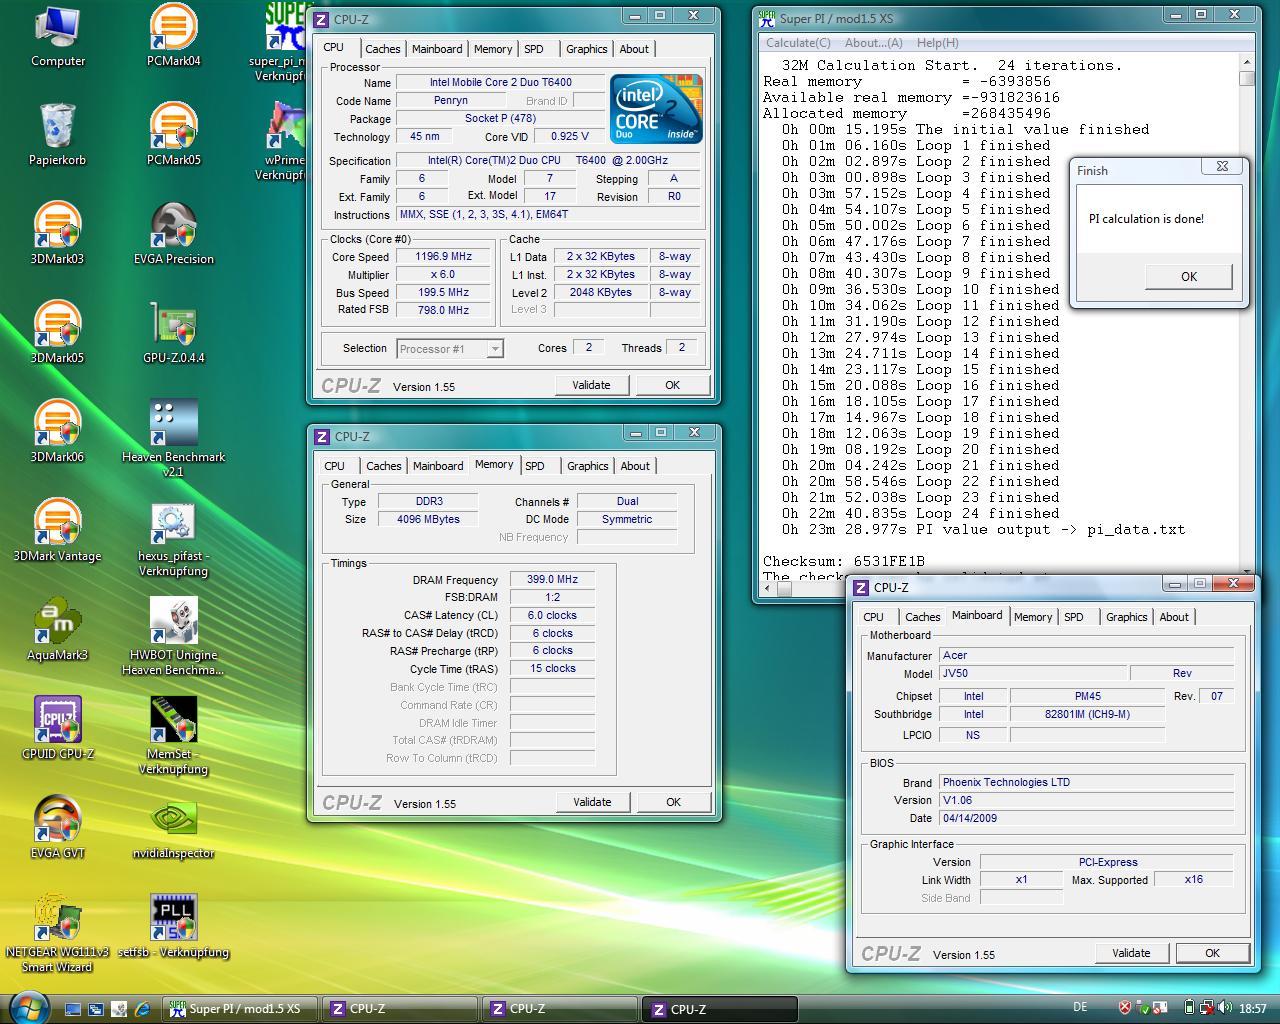Open the wPrime shortcut desktop icon
This screenshot has height=1024, width=1280.
click(285, 142)
